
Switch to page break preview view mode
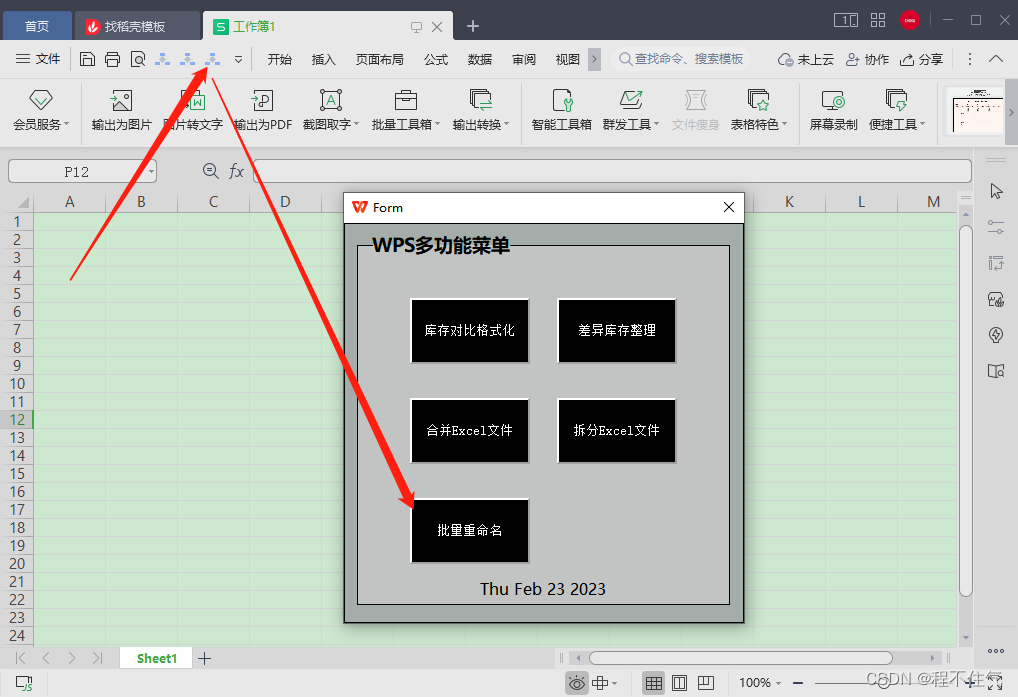[x=708, y=682]
